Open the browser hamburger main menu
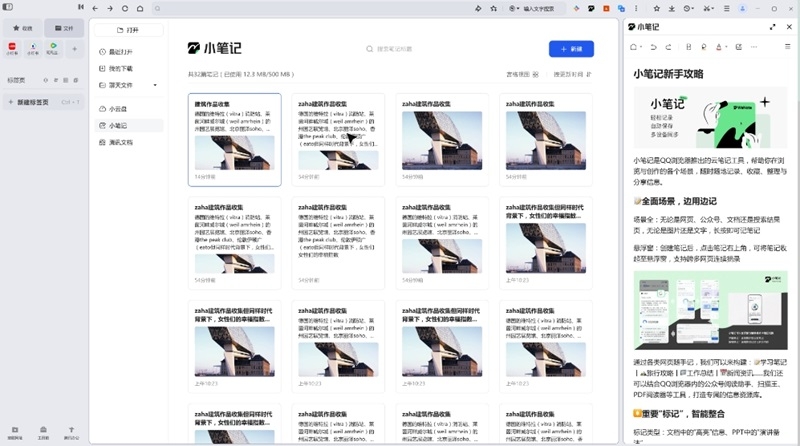800x446 pixels. (x=727, y=8)
